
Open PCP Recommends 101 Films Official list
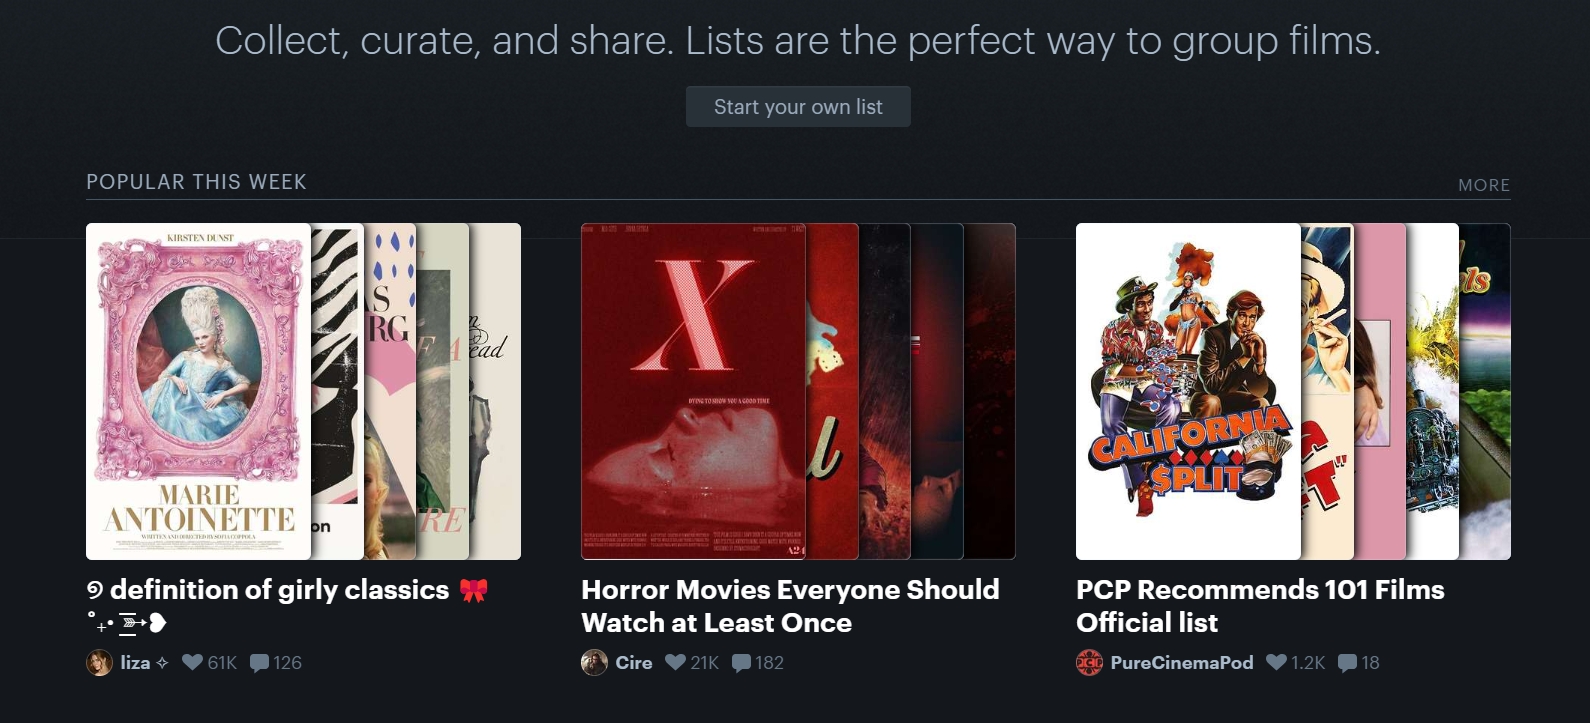point(1260,606)
